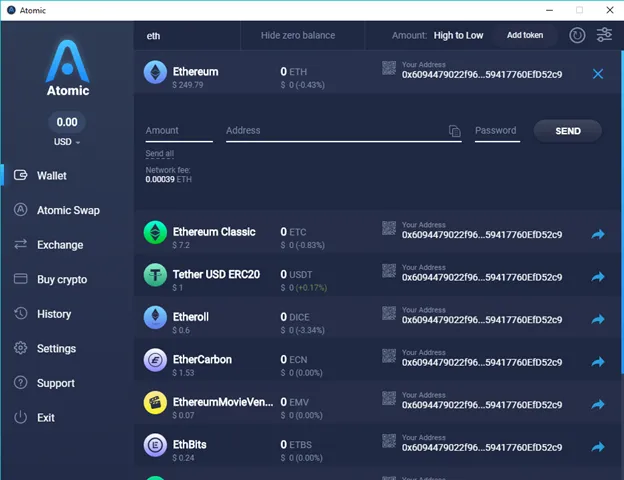Click the History clock icon

point(21,313)
